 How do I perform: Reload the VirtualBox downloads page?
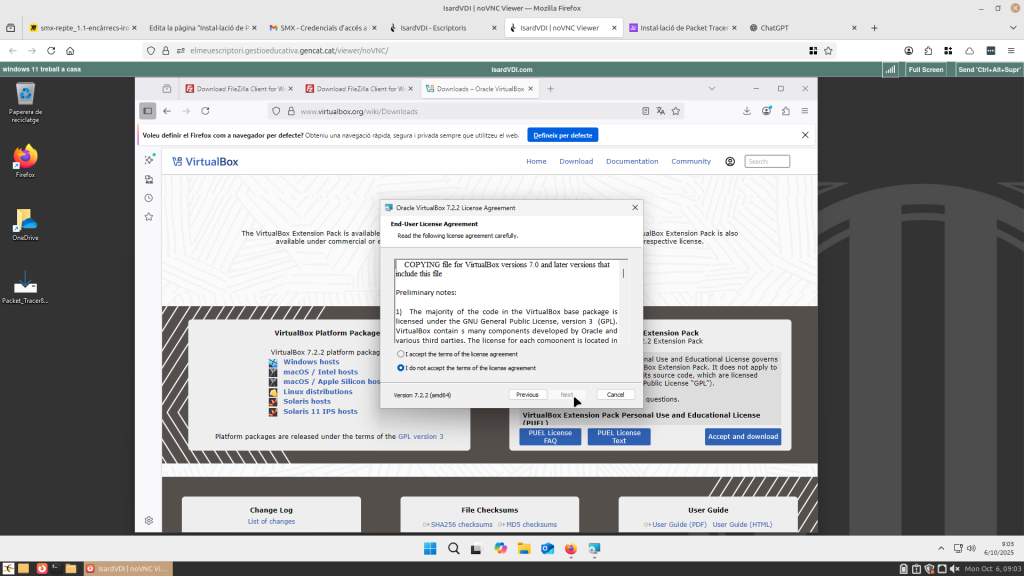pyautogui.click(x=206, y=111)
